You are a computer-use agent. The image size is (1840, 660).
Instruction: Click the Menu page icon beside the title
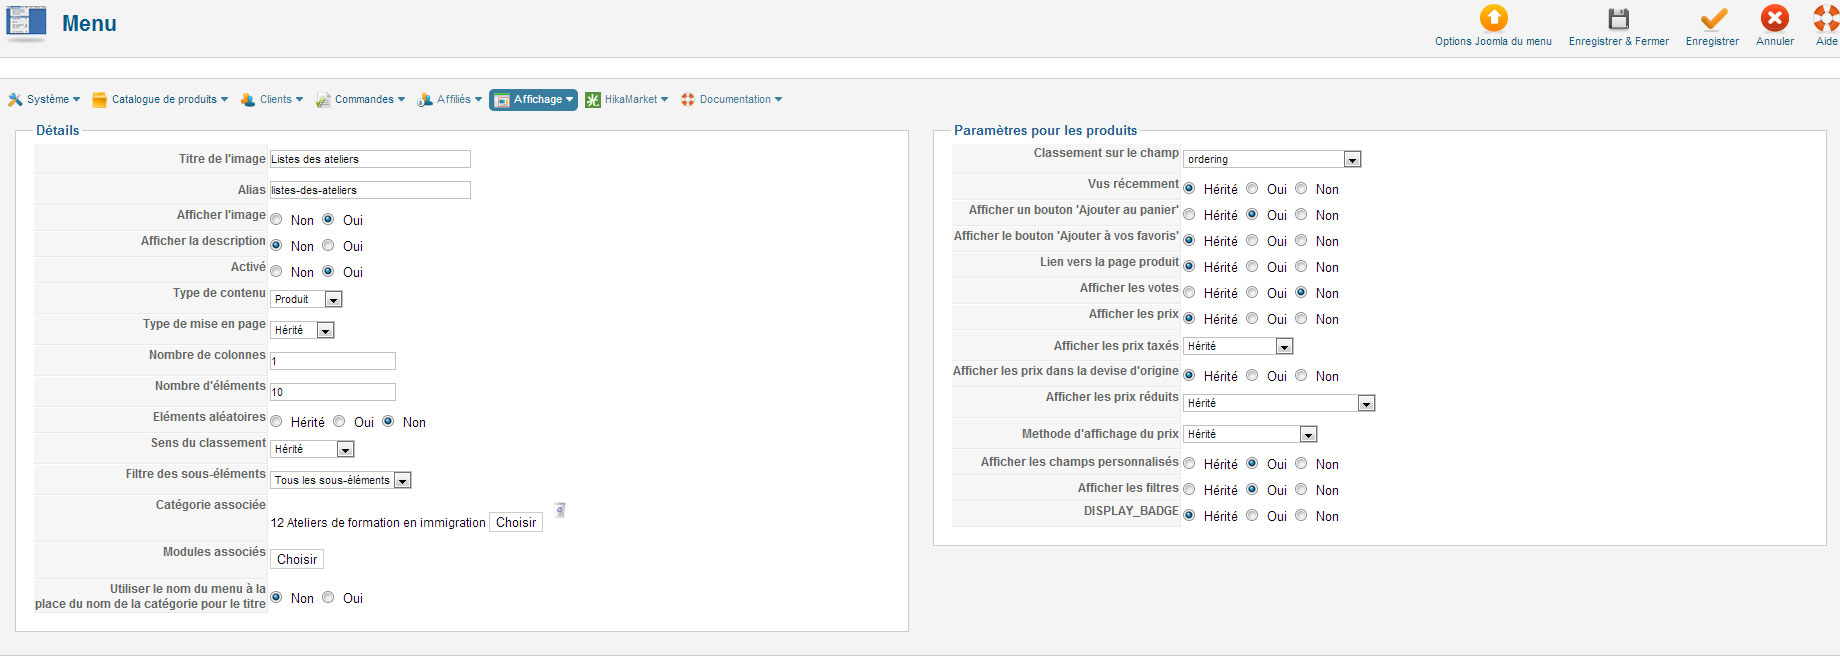pyautogui.click(x=26, y=24)
